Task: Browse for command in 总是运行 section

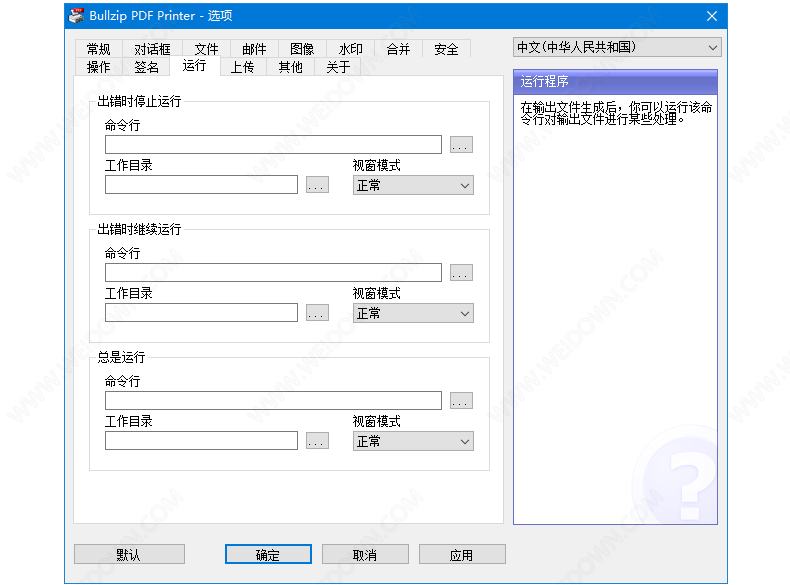Action: pyautogui.click(x=461, y=401)
